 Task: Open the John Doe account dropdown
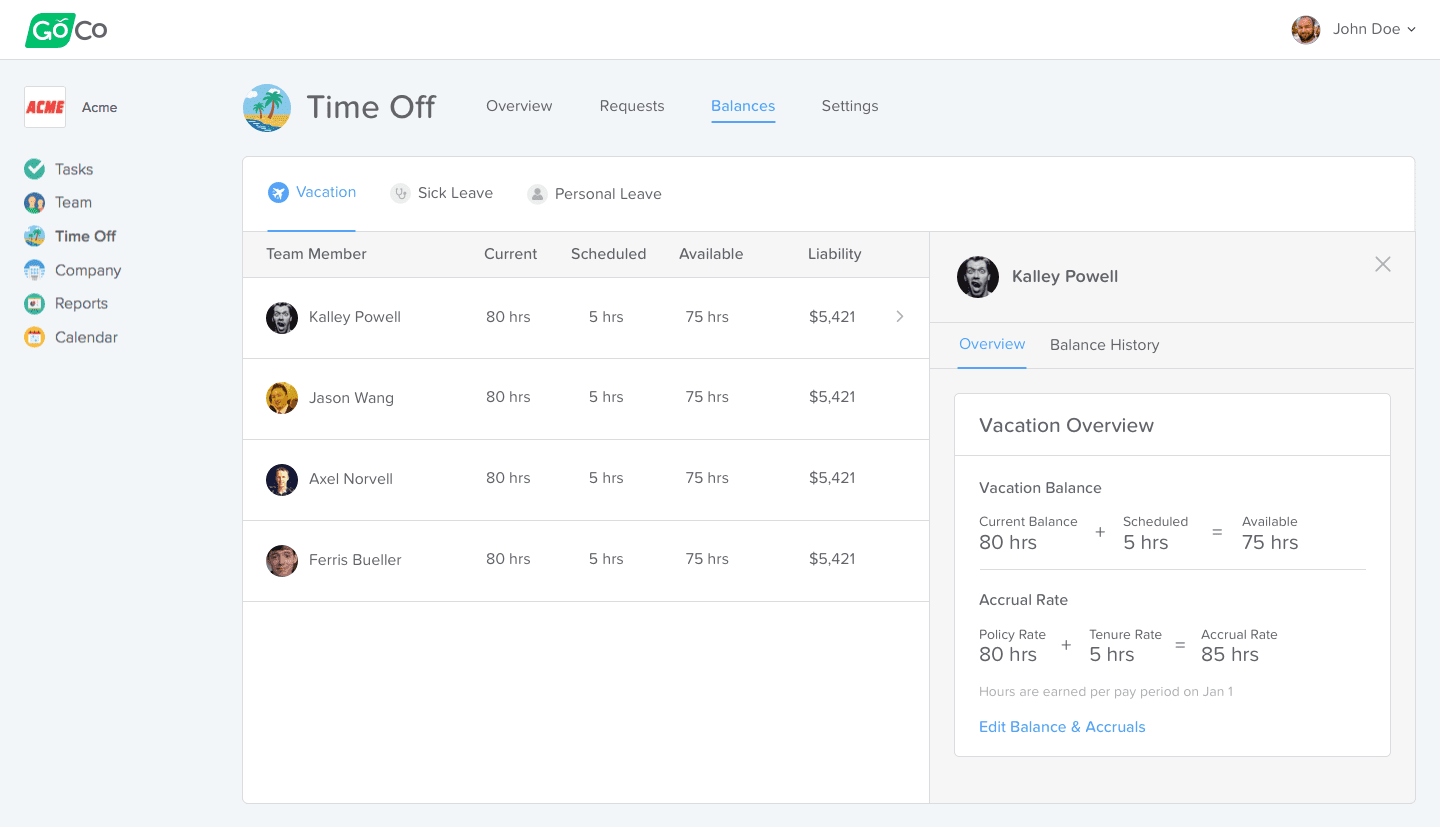(x=1354, y=29)
